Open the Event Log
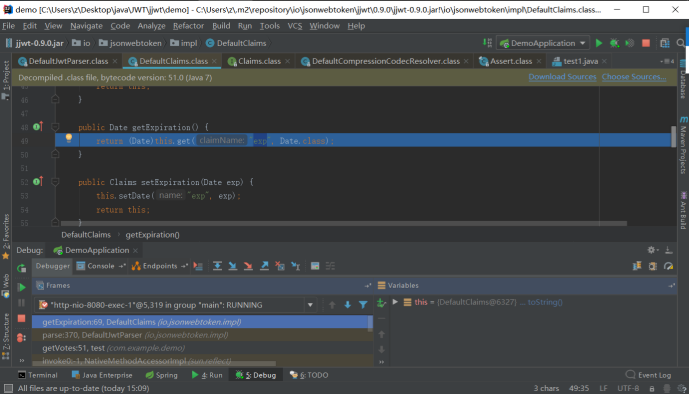This screenshot has height=394, width=689. click(x=649, y=375)
